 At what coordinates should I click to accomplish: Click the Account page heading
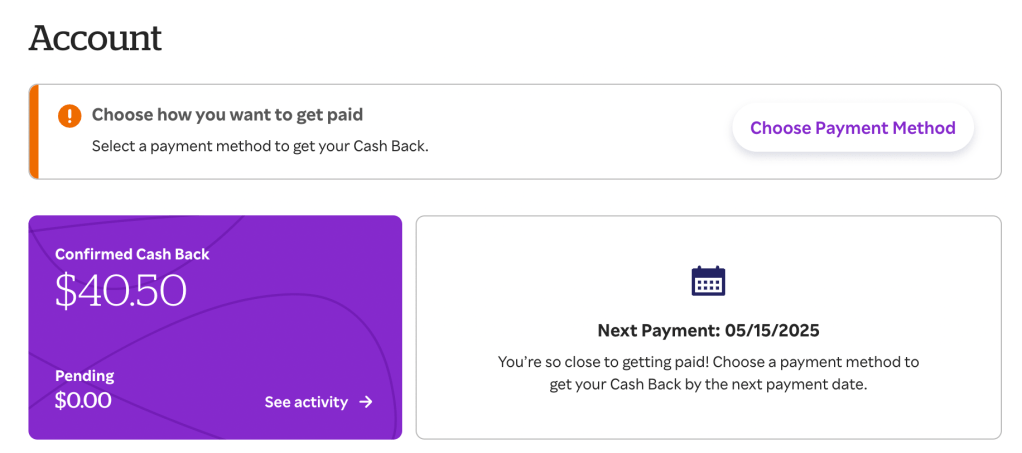[95, 38]
